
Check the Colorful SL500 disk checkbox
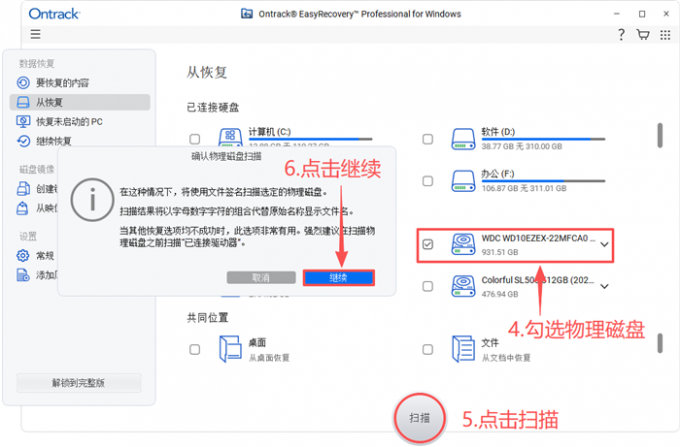[x=428, y=286]
